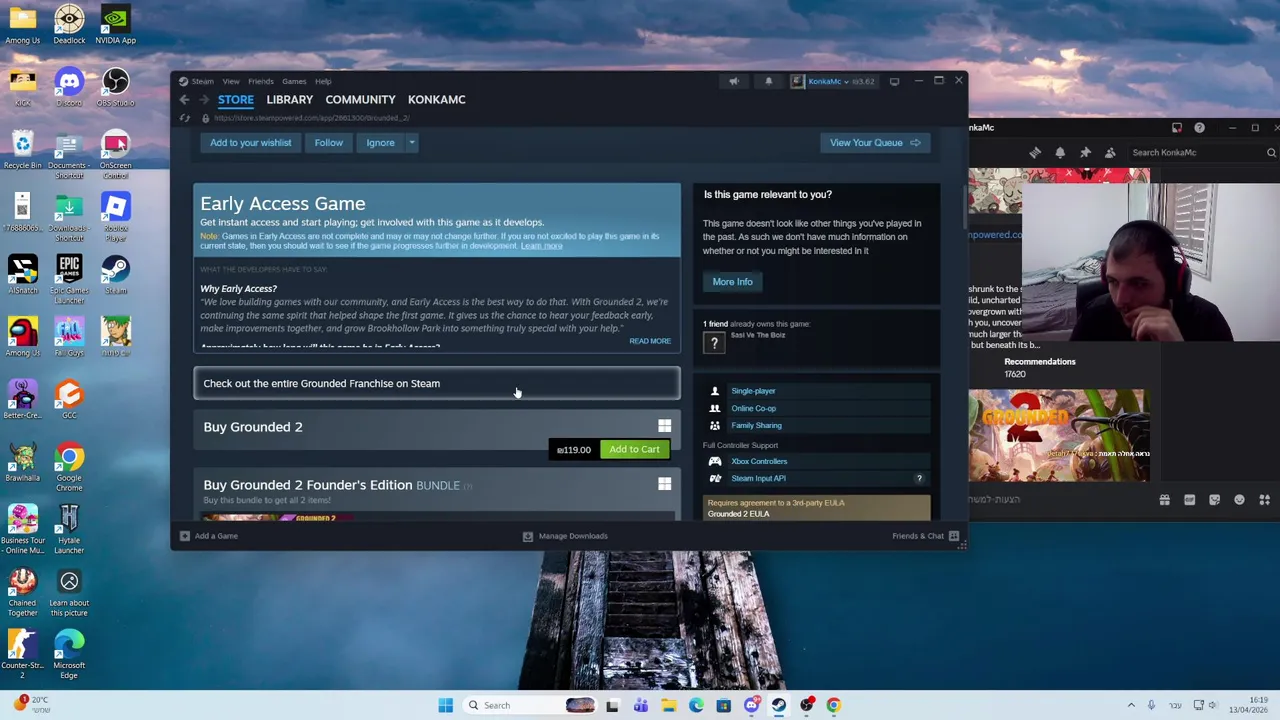Open the Steam desktop shortcut
Screen dimensions: 1280x720
tap(115, 274)
